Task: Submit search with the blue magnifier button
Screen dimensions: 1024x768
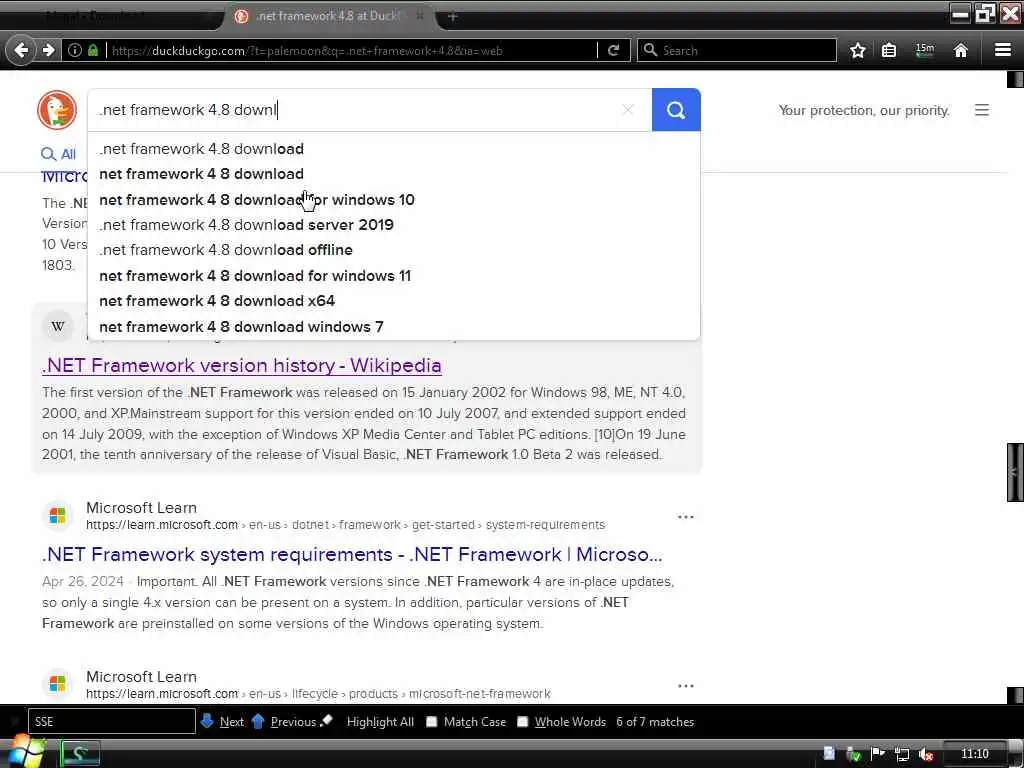Action: 676,110
